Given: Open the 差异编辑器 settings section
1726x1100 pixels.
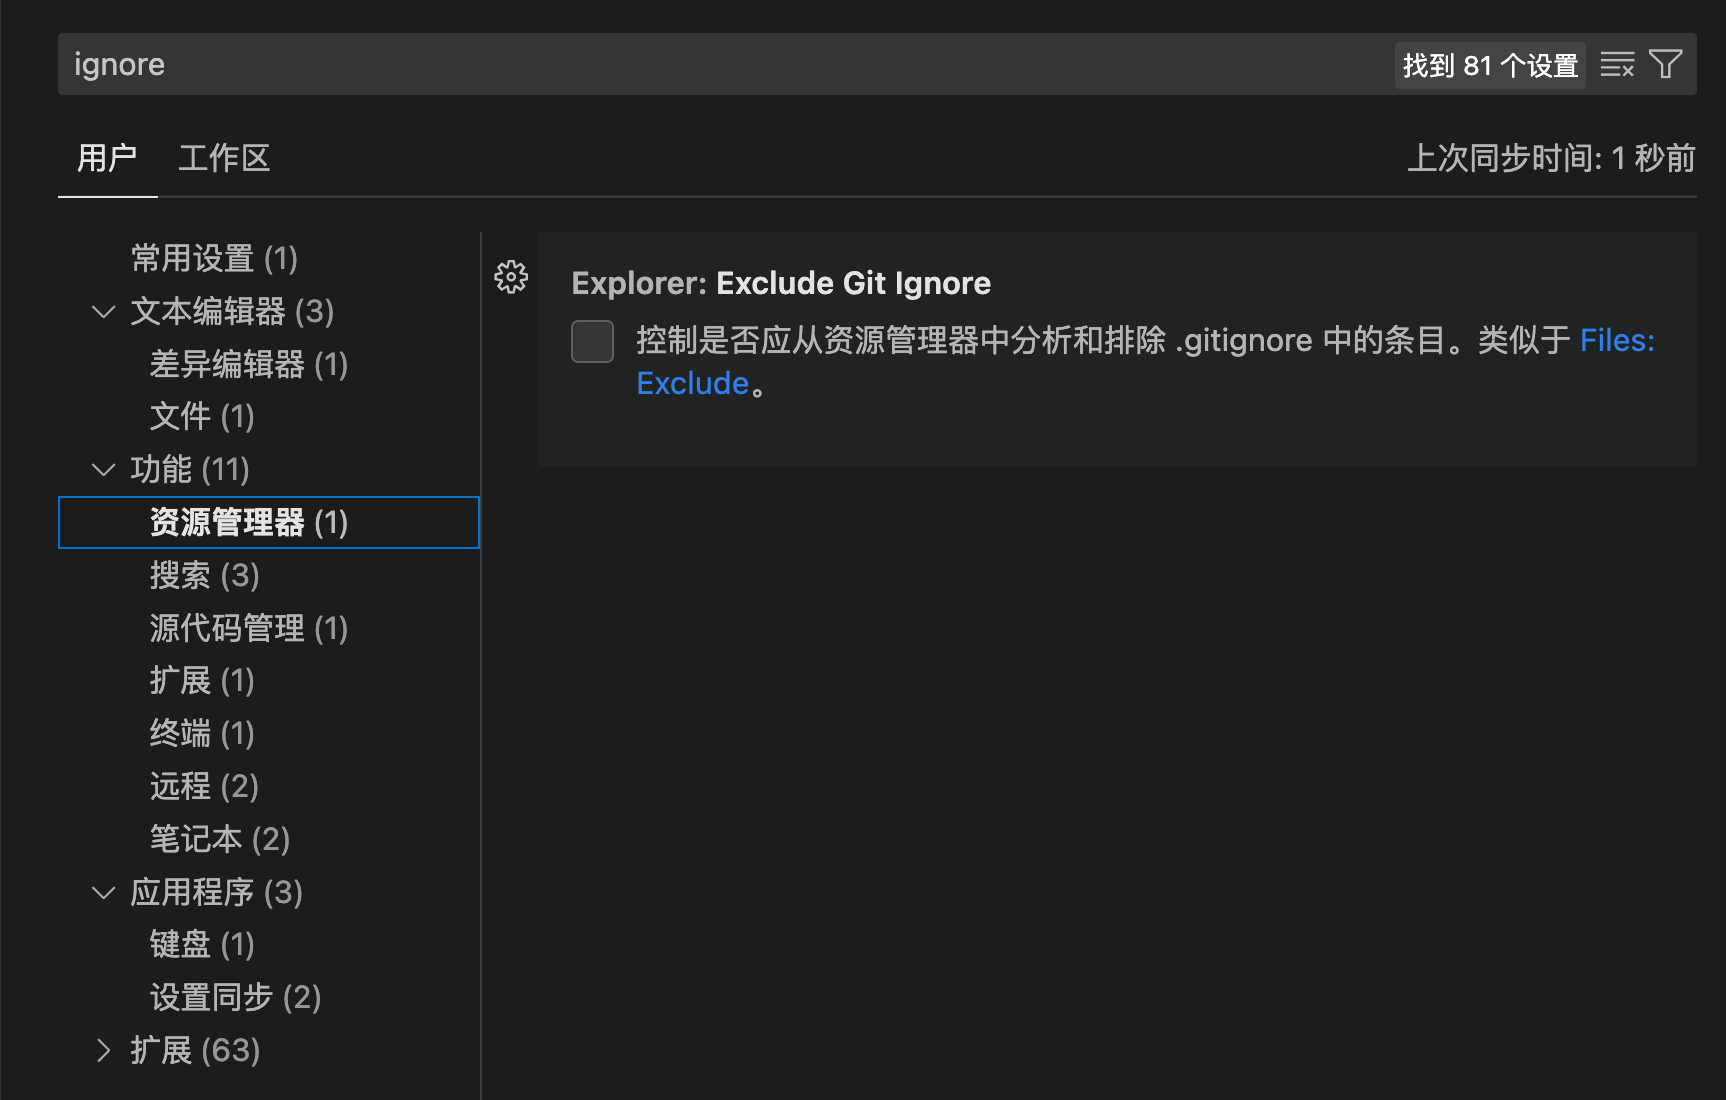Looking at the screenshot, I should [x=248, y=364].
